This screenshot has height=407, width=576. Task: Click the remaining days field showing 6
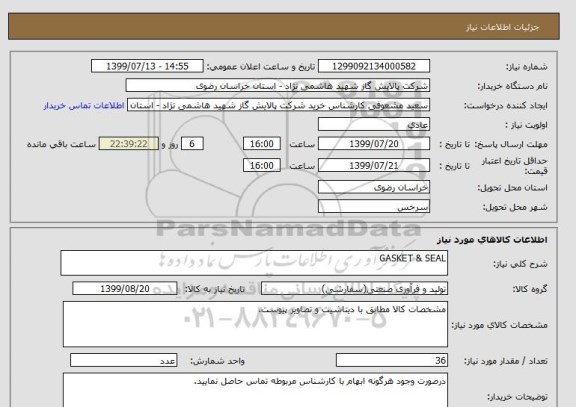click(192, 144)
